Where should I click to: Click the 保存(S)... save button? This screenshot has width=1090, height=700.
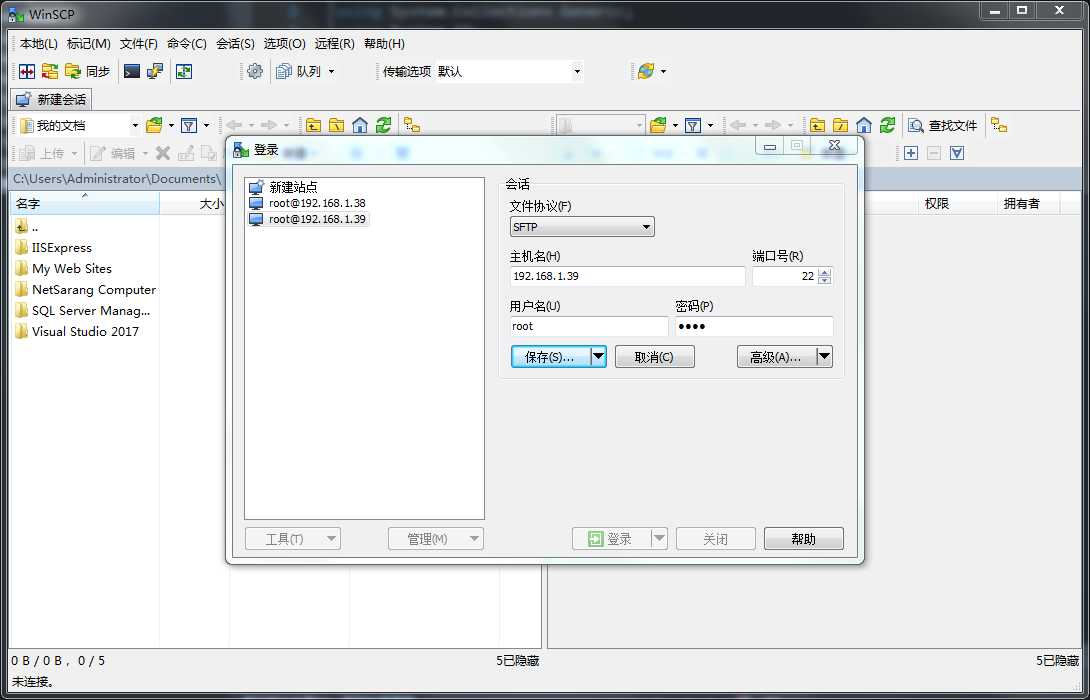tap(551, 357)
